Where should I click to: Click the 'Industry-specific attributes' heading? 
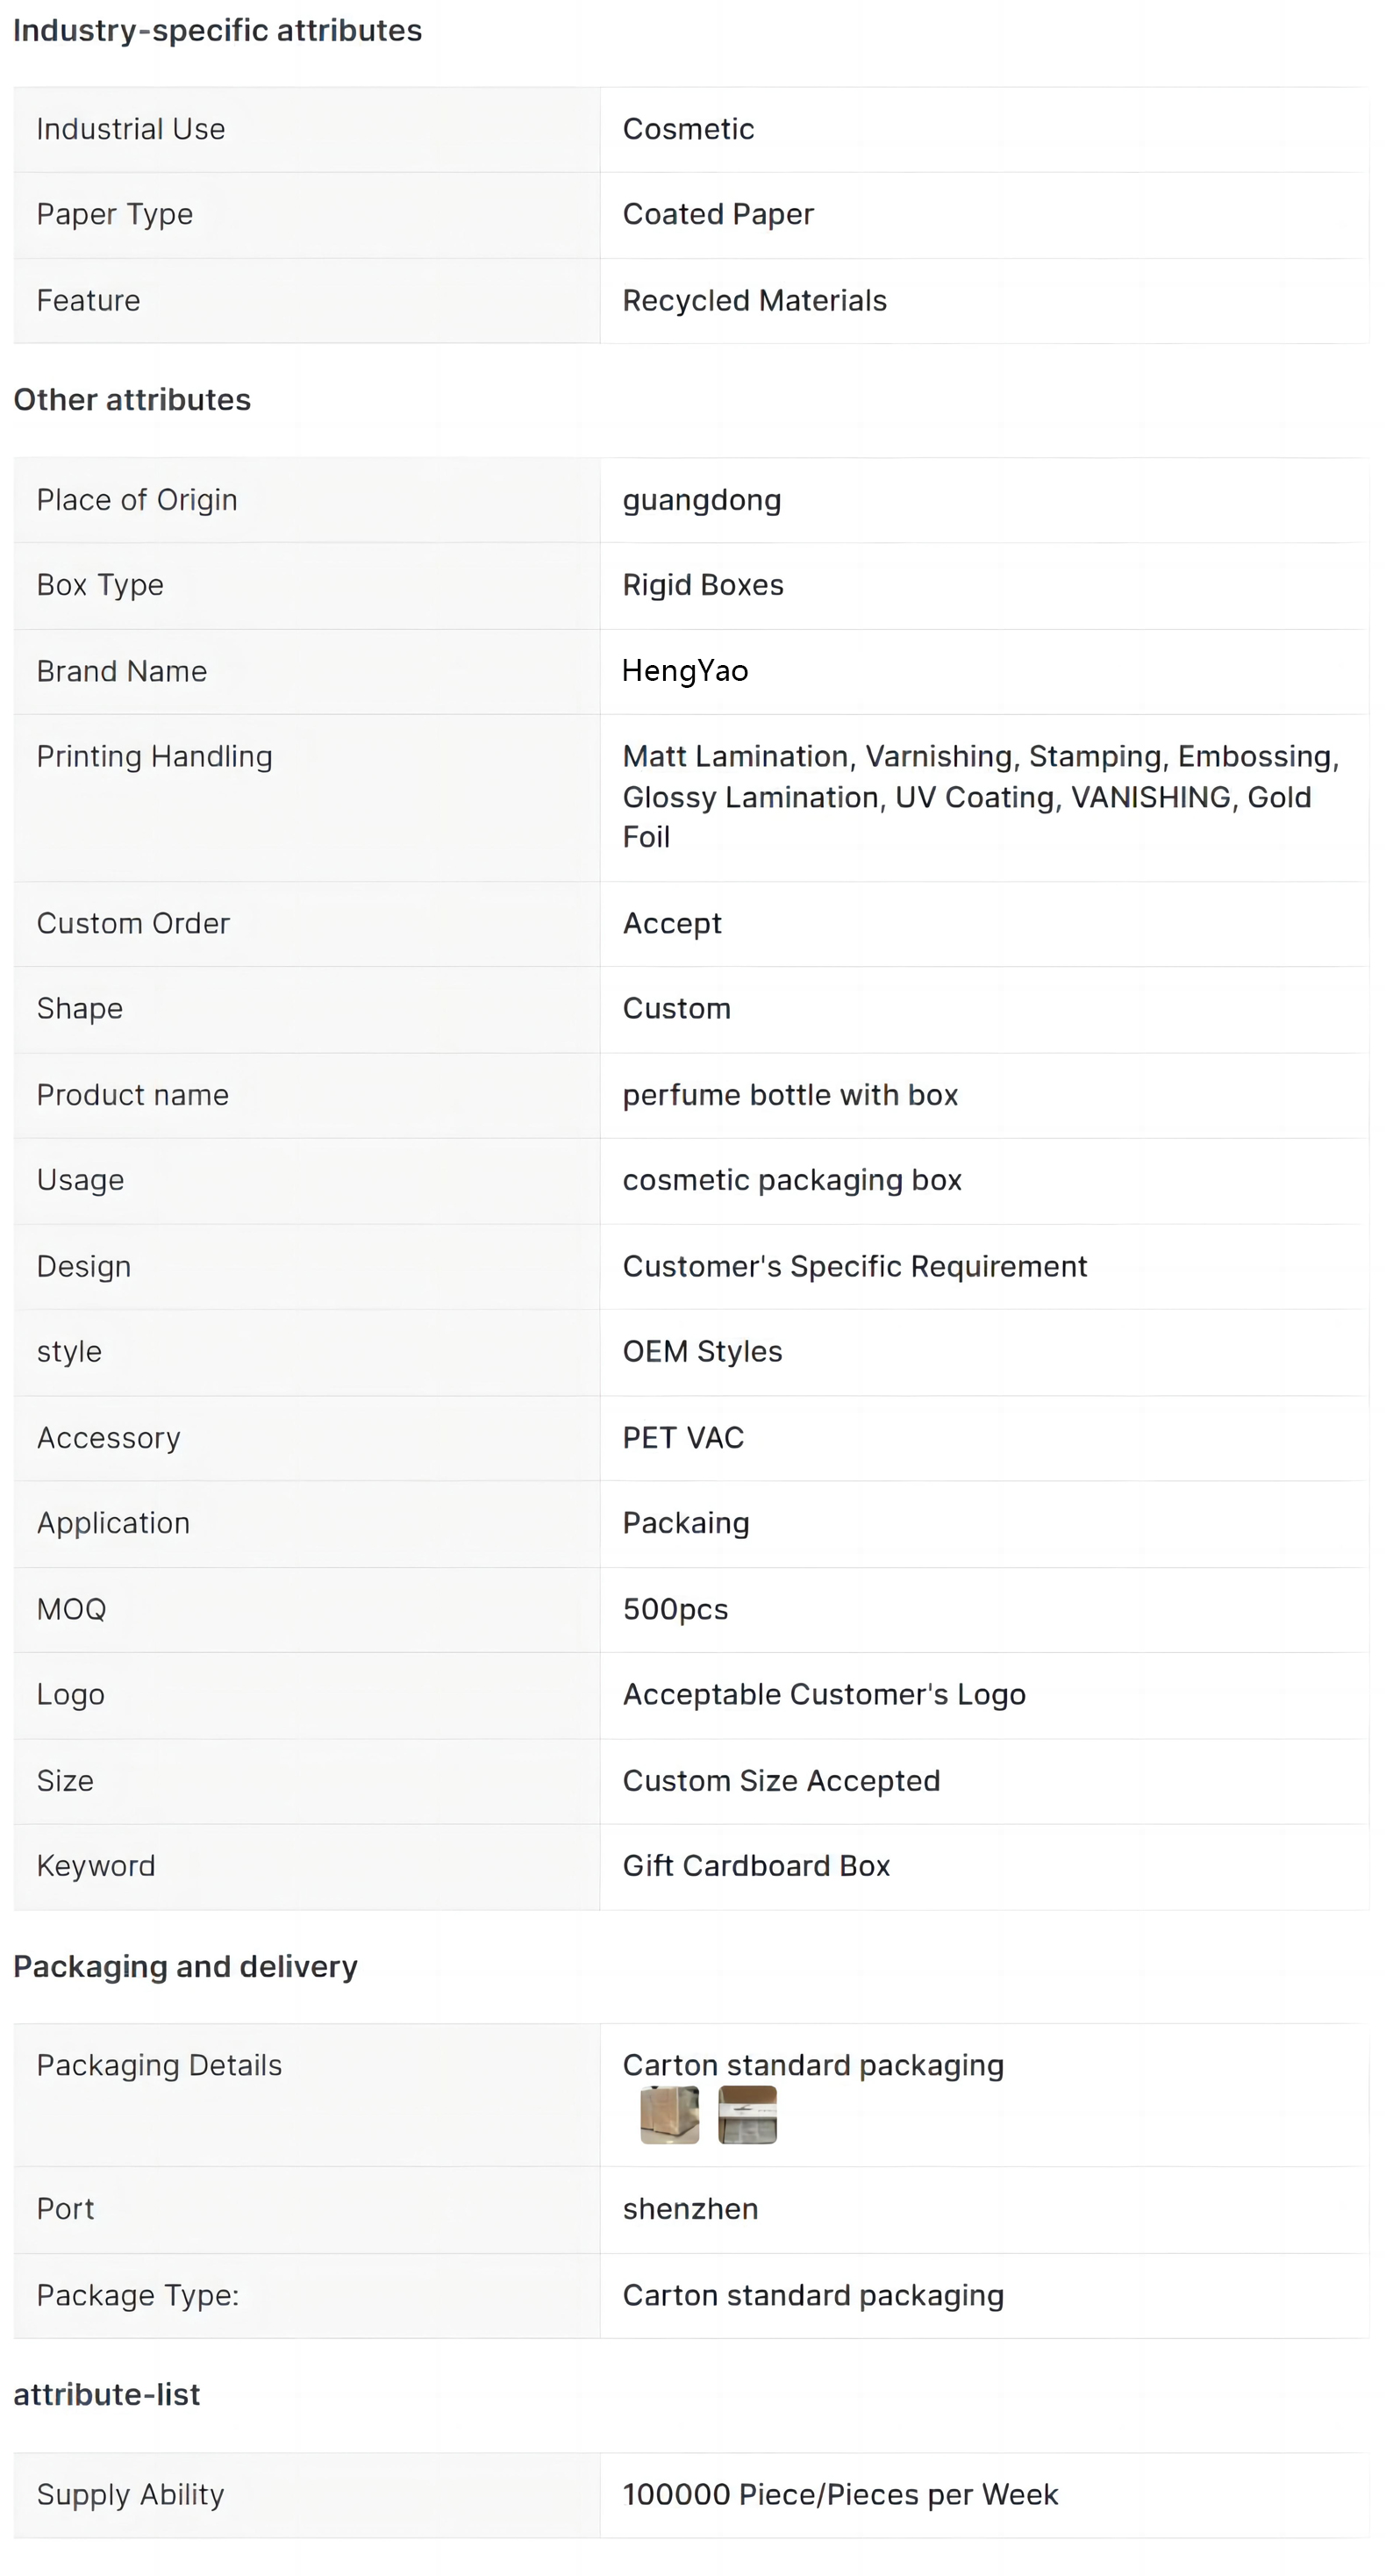click(x=217, y=31)
